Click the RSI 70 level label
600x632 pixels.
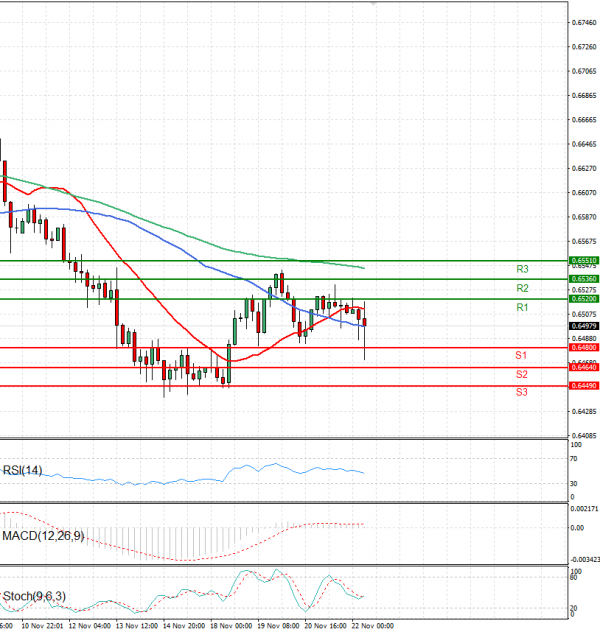click(x=574, y=459)
